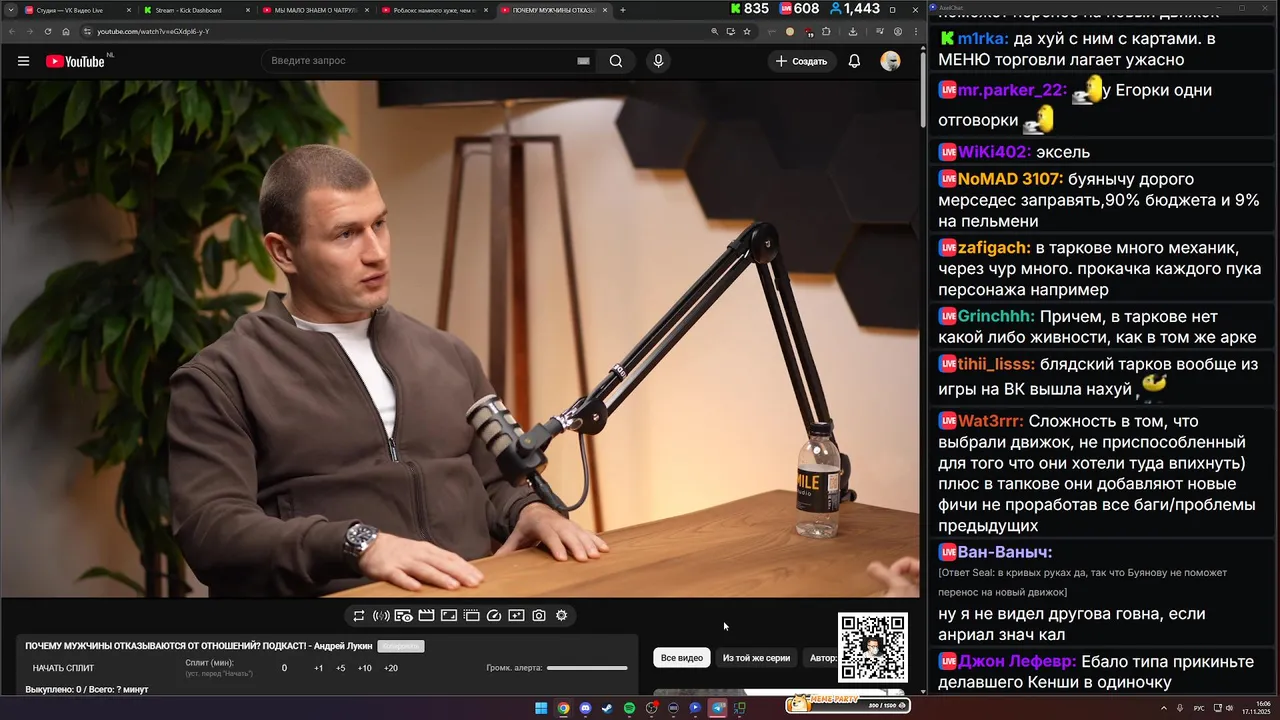Image resolution: width=1280 pixels, height=720 pixels.
Task: Click username Wat3rrr in chat
Action: tap(990, 421)
